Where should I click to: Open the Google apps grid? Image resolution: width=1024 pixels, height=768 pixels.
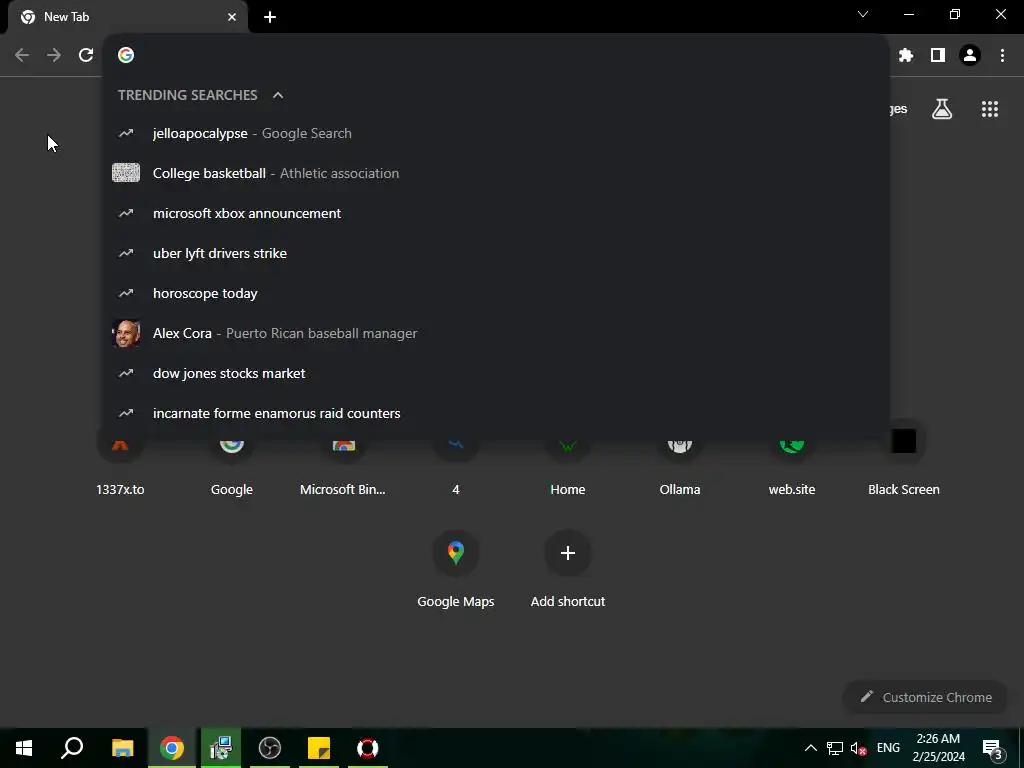[990, 109]
